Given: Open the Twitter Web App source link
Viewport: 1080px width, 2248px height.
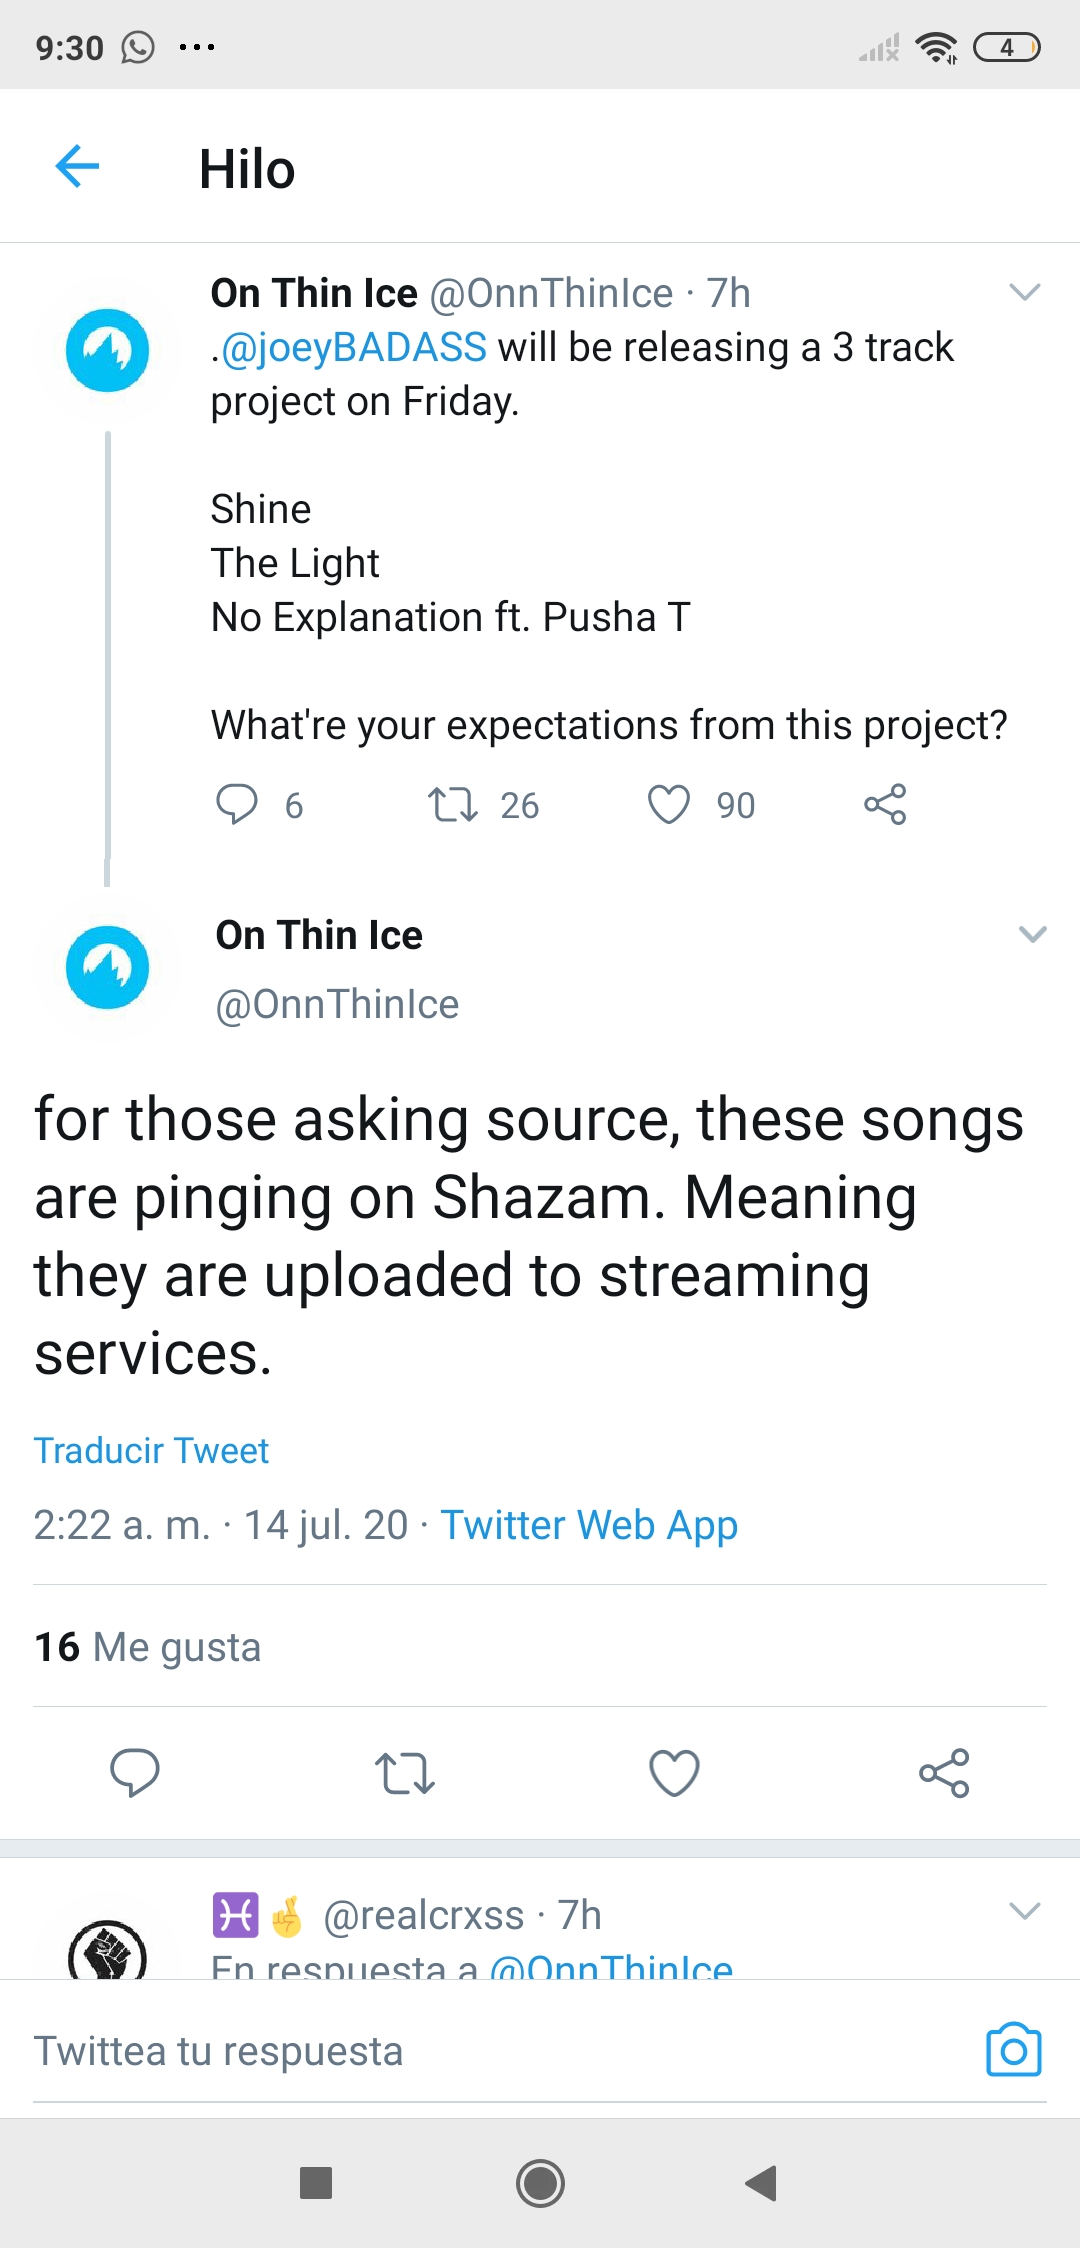Looking at the screenshot, I should 590,1525.
